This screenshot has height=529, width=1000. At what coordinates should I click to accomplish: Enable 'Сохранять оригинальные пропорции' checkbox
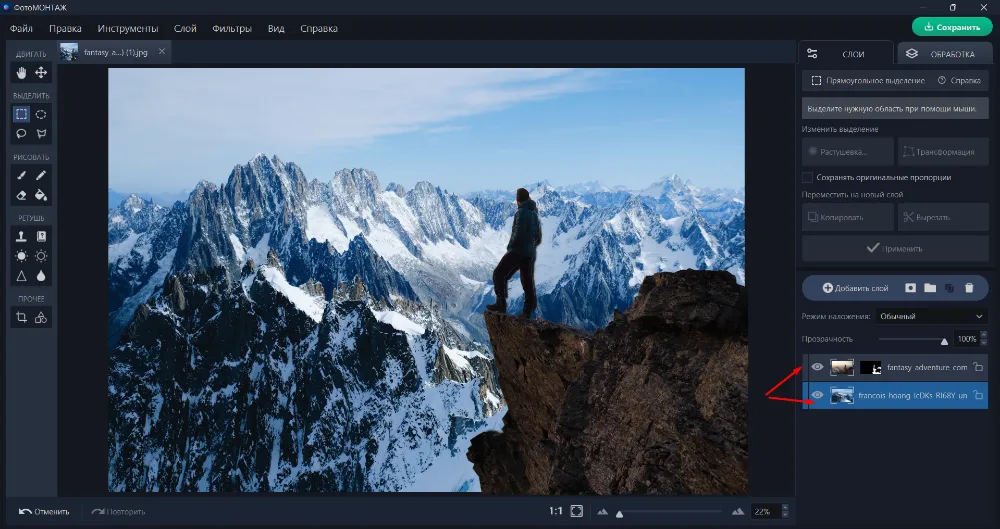coord(808,177)
